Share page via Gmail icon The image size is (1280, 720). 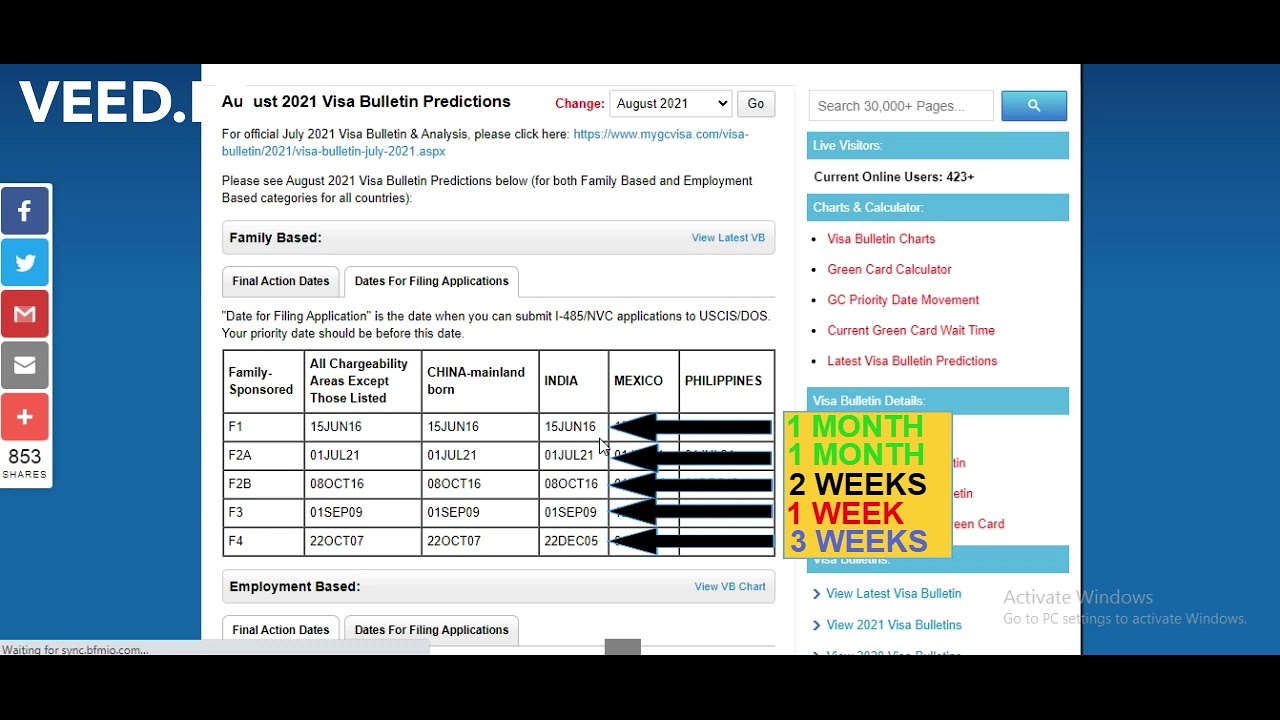(x=25, y=314)
